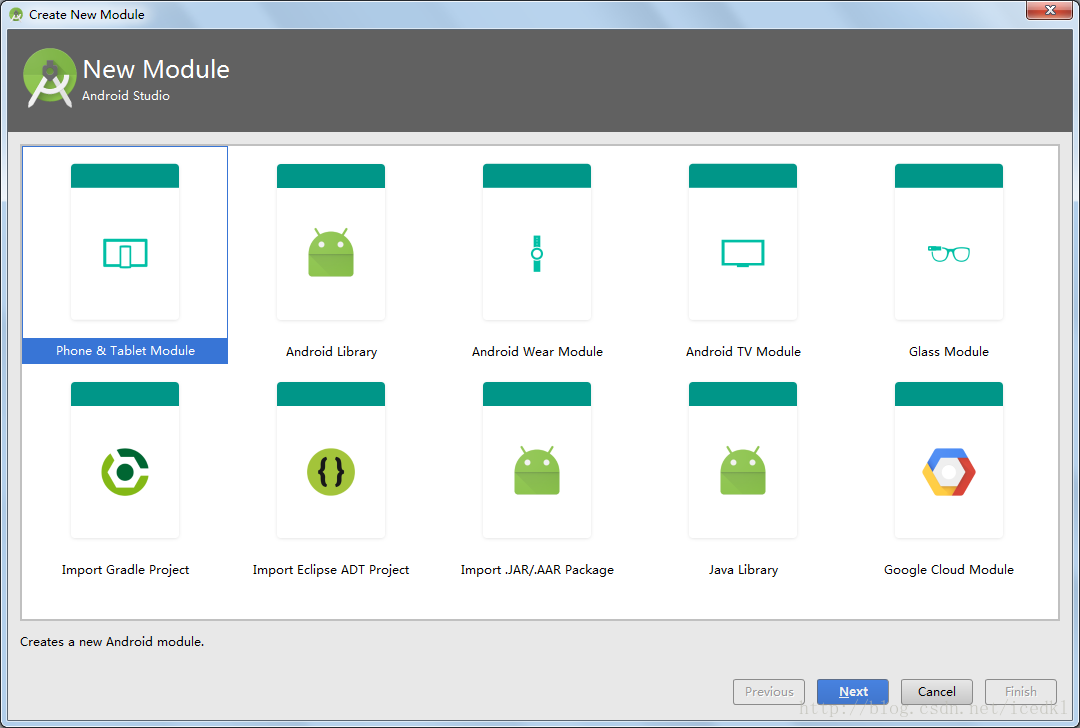Select the Java Library robot icon
The height and width of the screenshot is (728, 1080).
(x=742, y=470)
